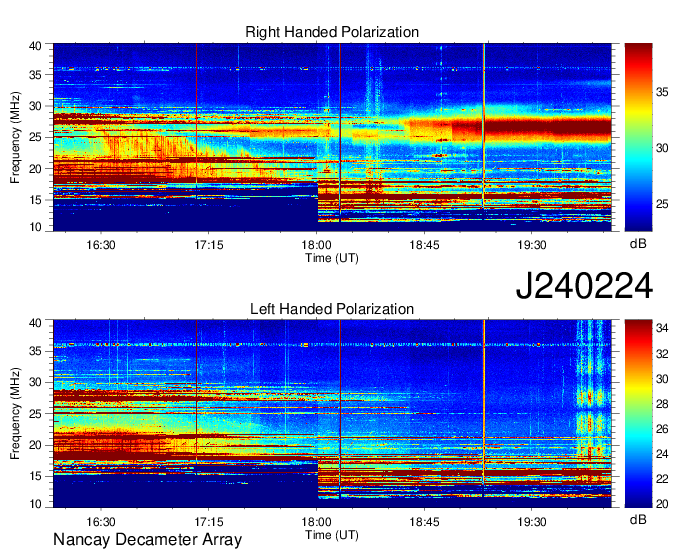Click the 'Nancay Decameter Array' caption
Screen dimensions: 680x552
coord(147,540)
